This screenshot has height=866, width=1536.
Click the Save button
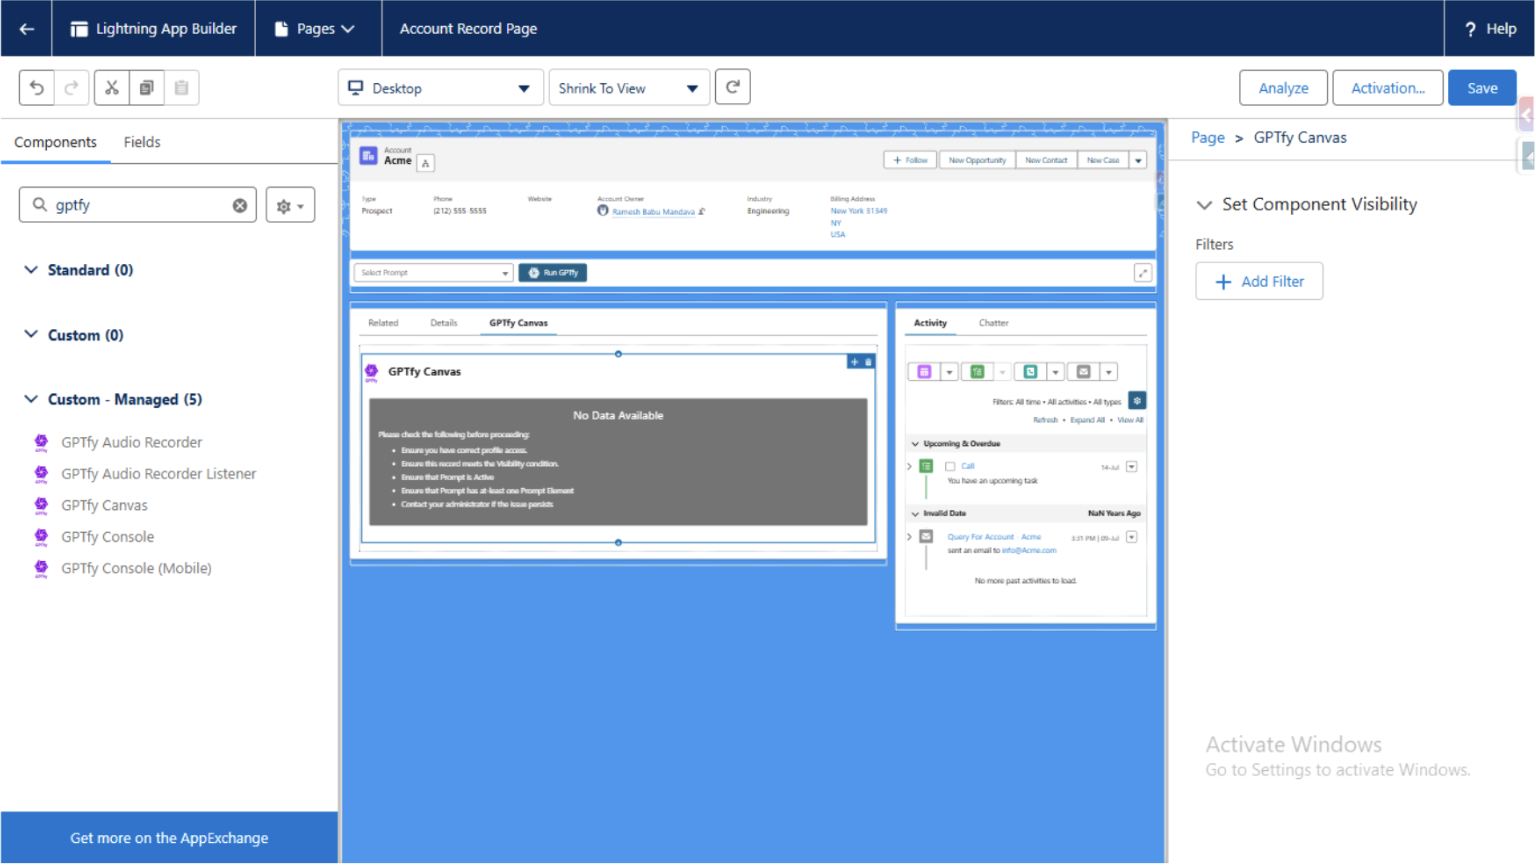[x=1481, y=88]
